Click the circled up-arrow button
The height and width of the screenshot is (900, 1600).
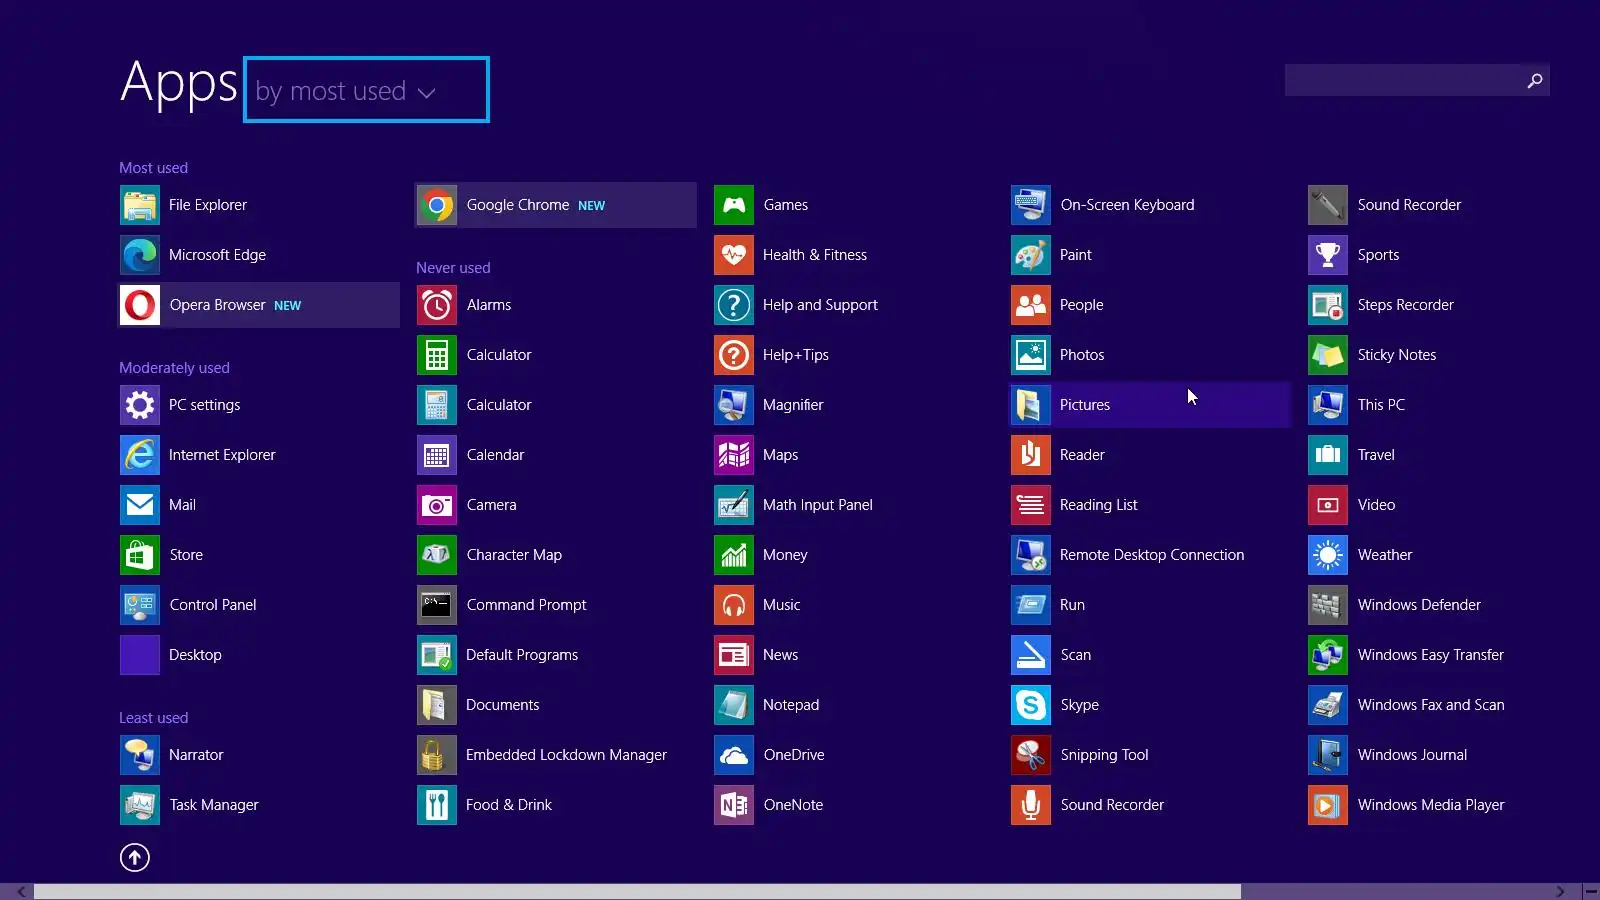point(135,857)
